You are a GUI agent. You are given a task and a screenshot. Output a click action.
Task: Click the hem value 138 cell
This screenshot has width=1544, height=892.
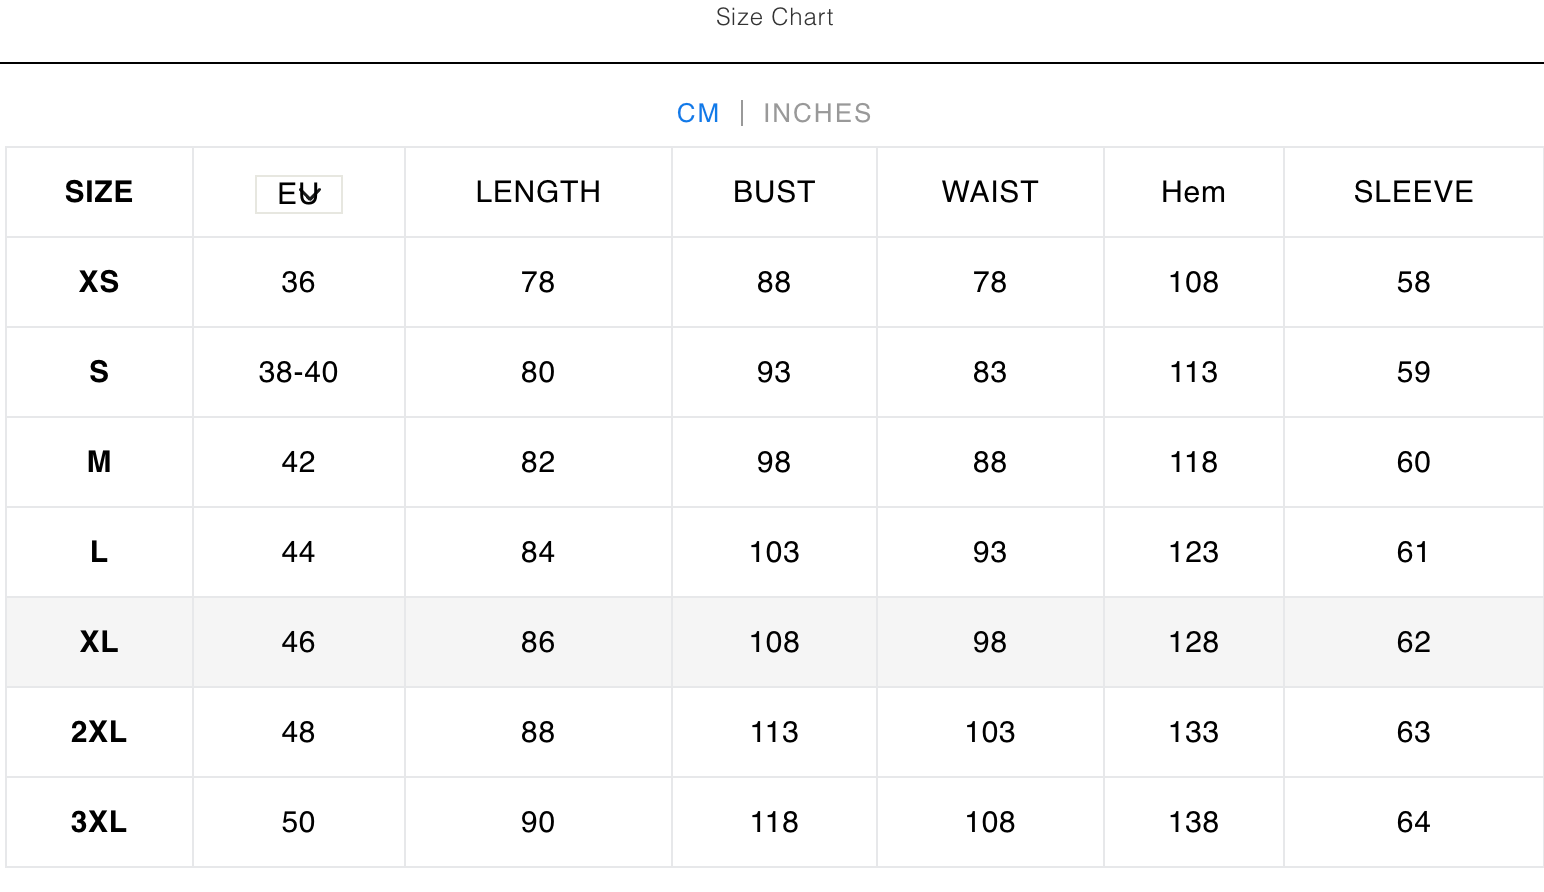point(1193,822)
